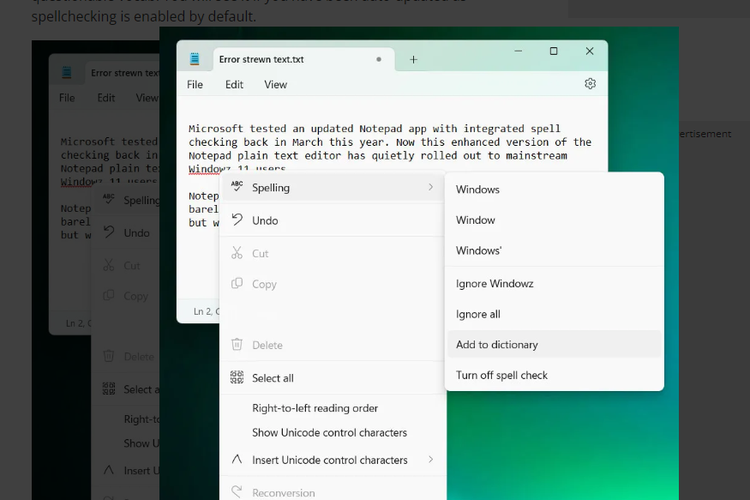The image size is (750, 500).
Task: Select Add to dictionary option
Action: point(497,344)
